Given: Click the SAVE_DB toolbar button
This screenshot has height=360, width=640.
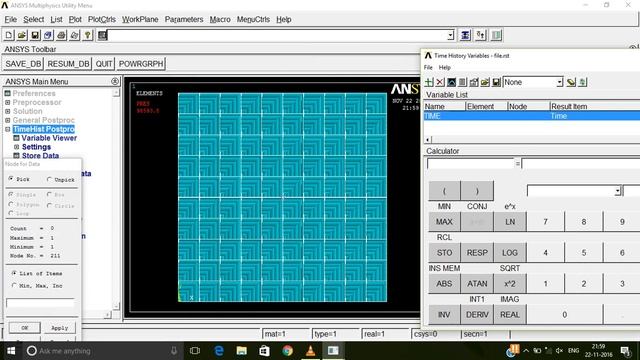Looking at the screenshot, I should pyautogui.click(x=23, y=64).
